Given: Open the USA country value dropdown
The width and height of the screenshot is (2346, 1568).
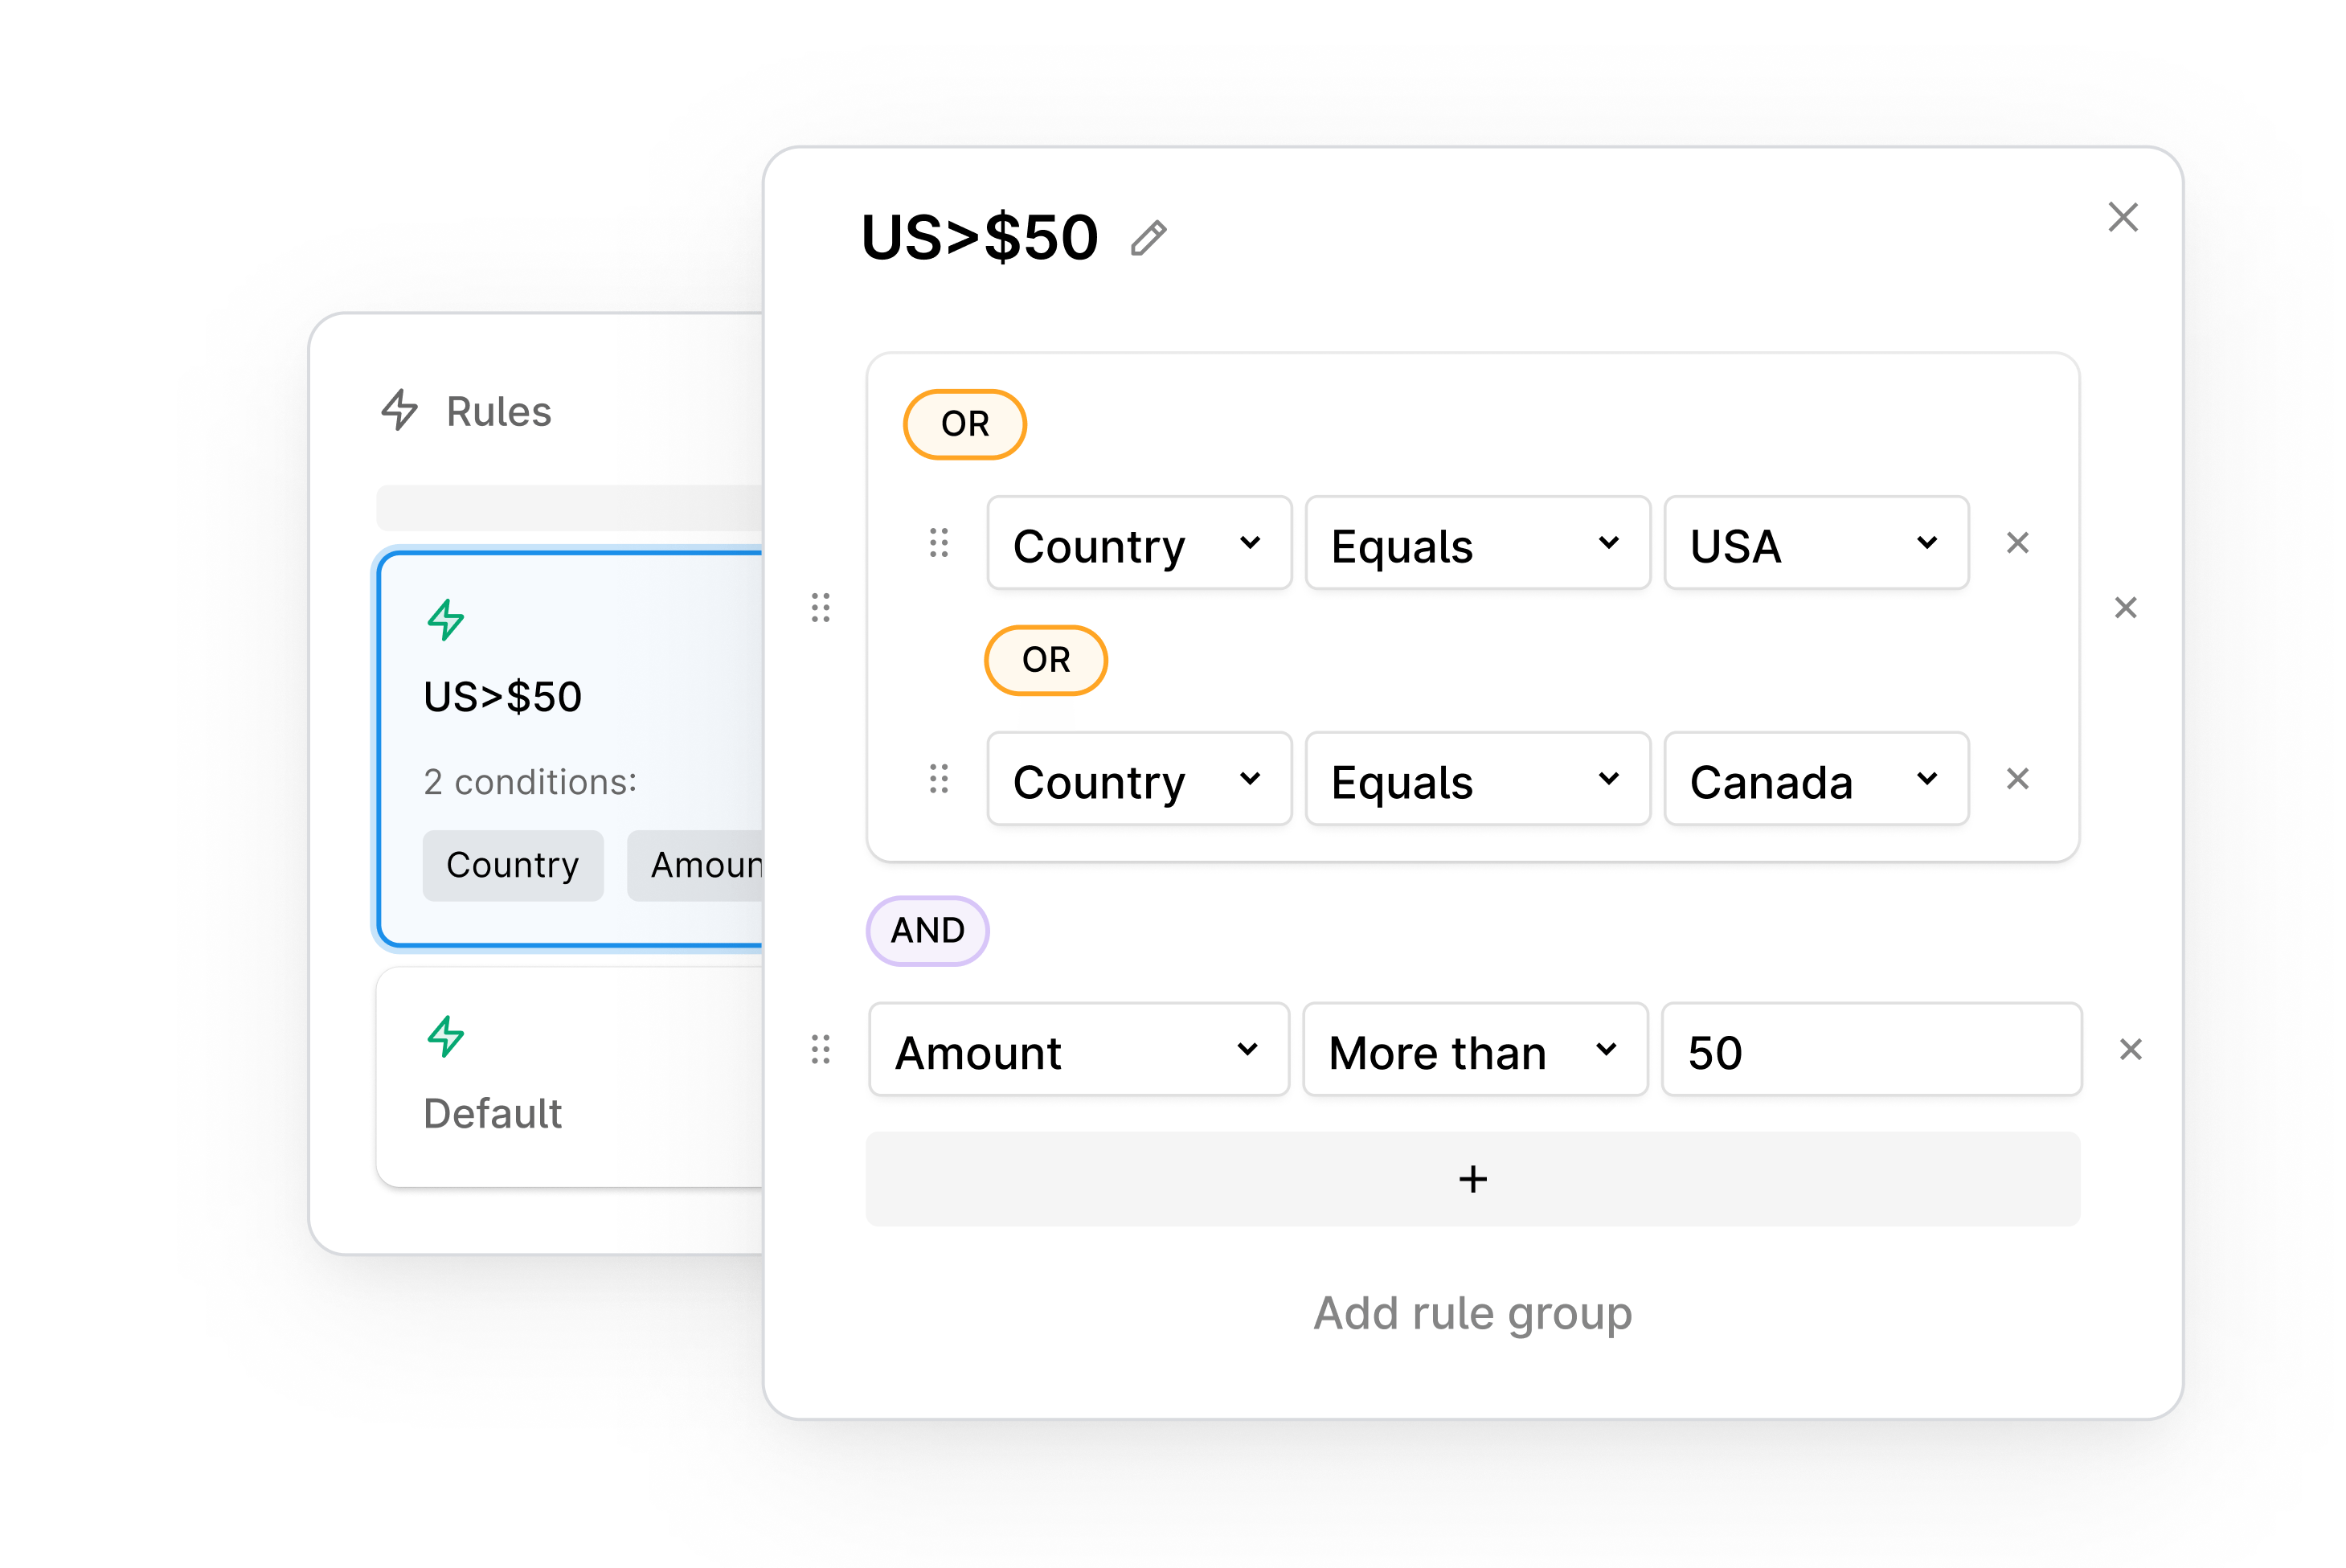Looking at the screenshot, I should 1815,543.
